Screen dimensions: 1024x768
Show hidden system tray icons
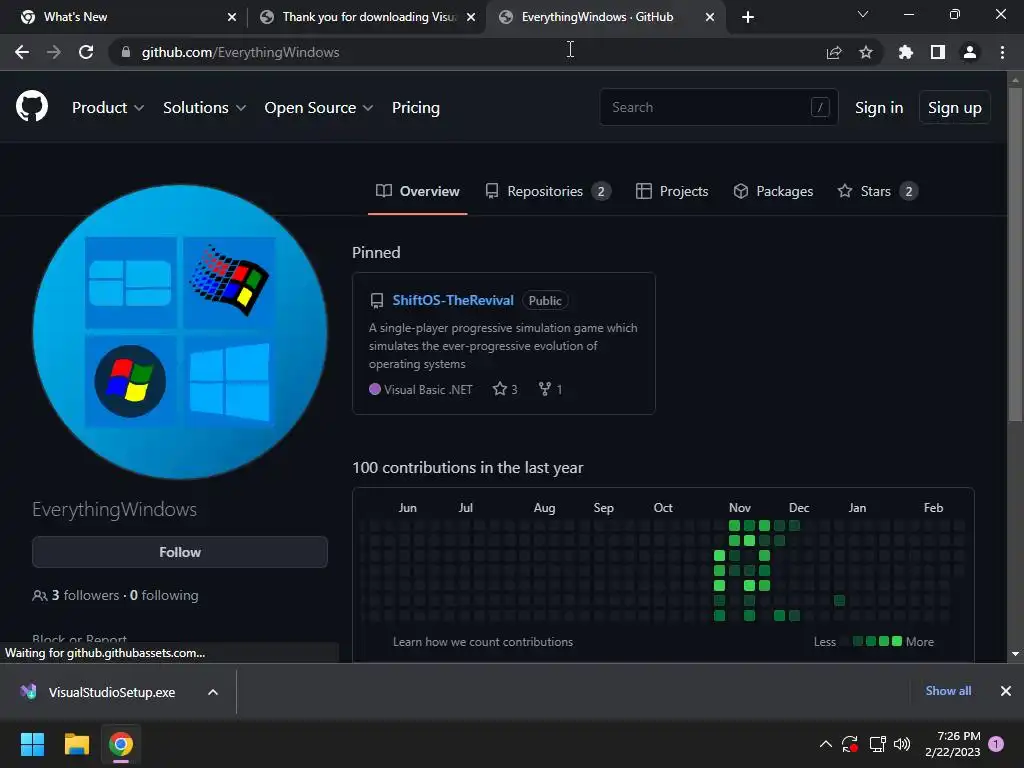825,744
